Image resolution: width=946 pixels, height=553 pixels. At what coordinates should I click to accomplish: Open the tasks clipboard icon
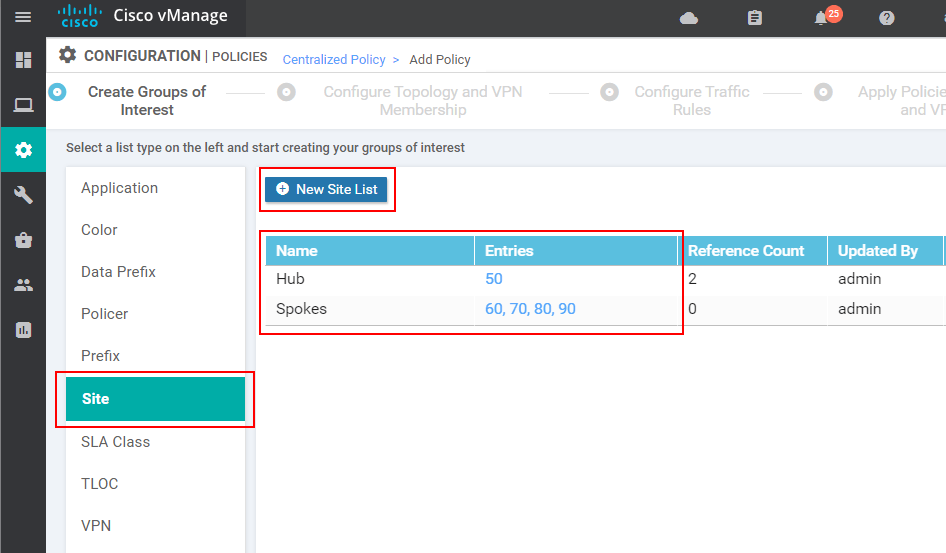coord(754,18)
